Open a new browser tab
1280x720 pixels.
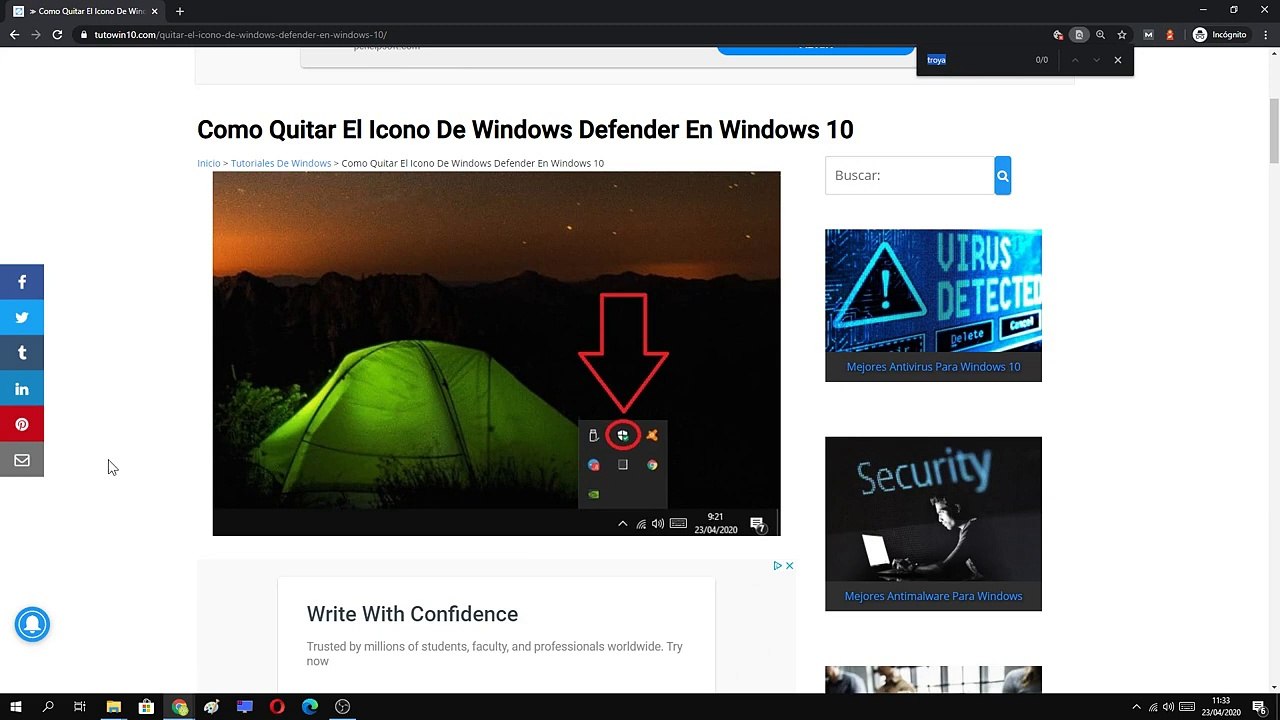pyautogui.click(x=180, y=11)
